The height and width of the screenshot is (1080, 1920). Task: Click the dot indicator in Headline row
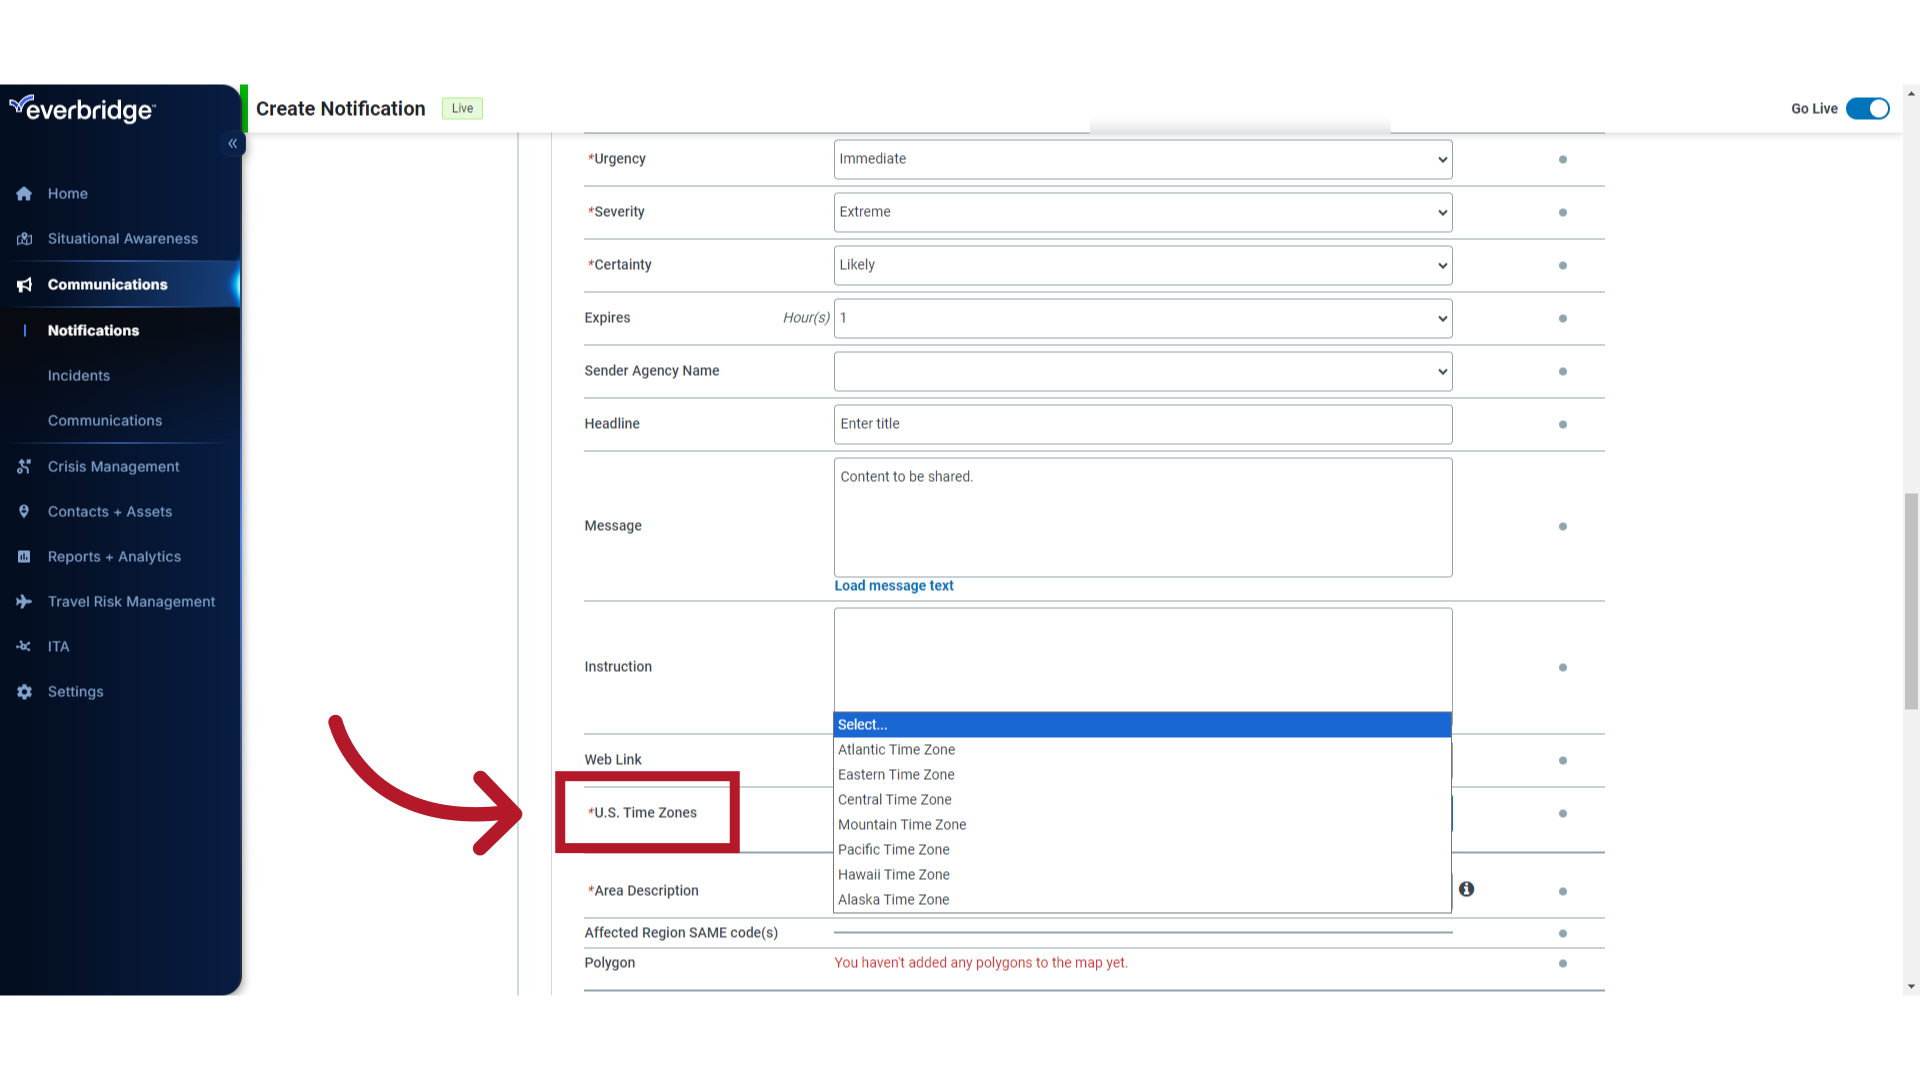click(x=1562, y=425)
